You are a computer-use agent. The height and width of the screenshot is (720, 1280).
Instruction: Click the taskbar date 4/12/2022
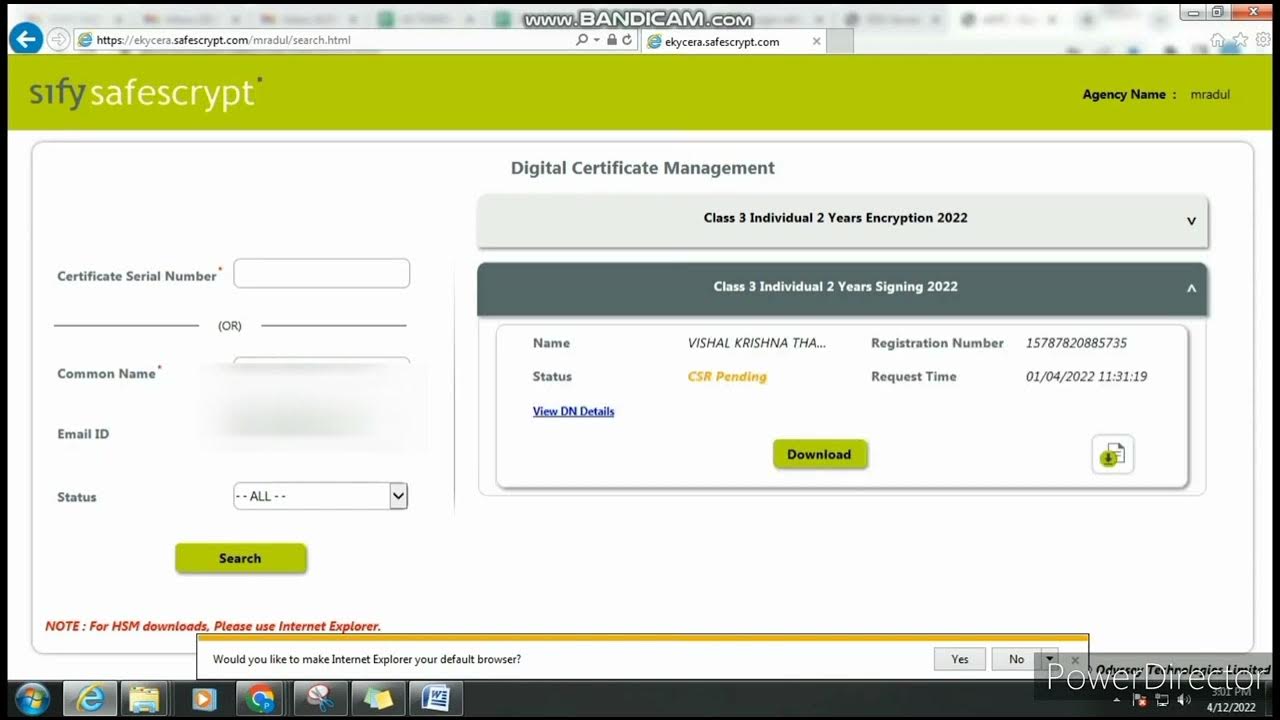tap(1230, 708)
